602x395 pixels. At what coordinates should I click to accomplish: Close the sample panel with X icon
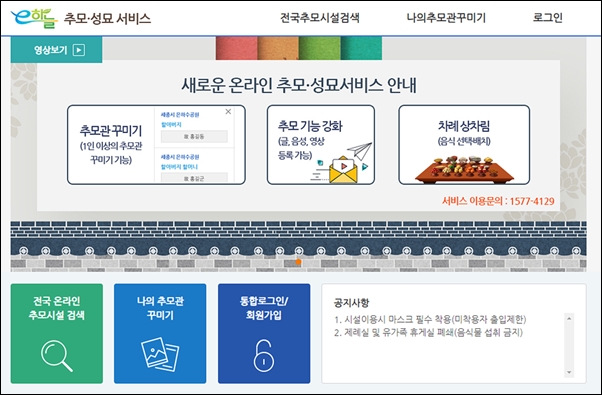[228, 112]
